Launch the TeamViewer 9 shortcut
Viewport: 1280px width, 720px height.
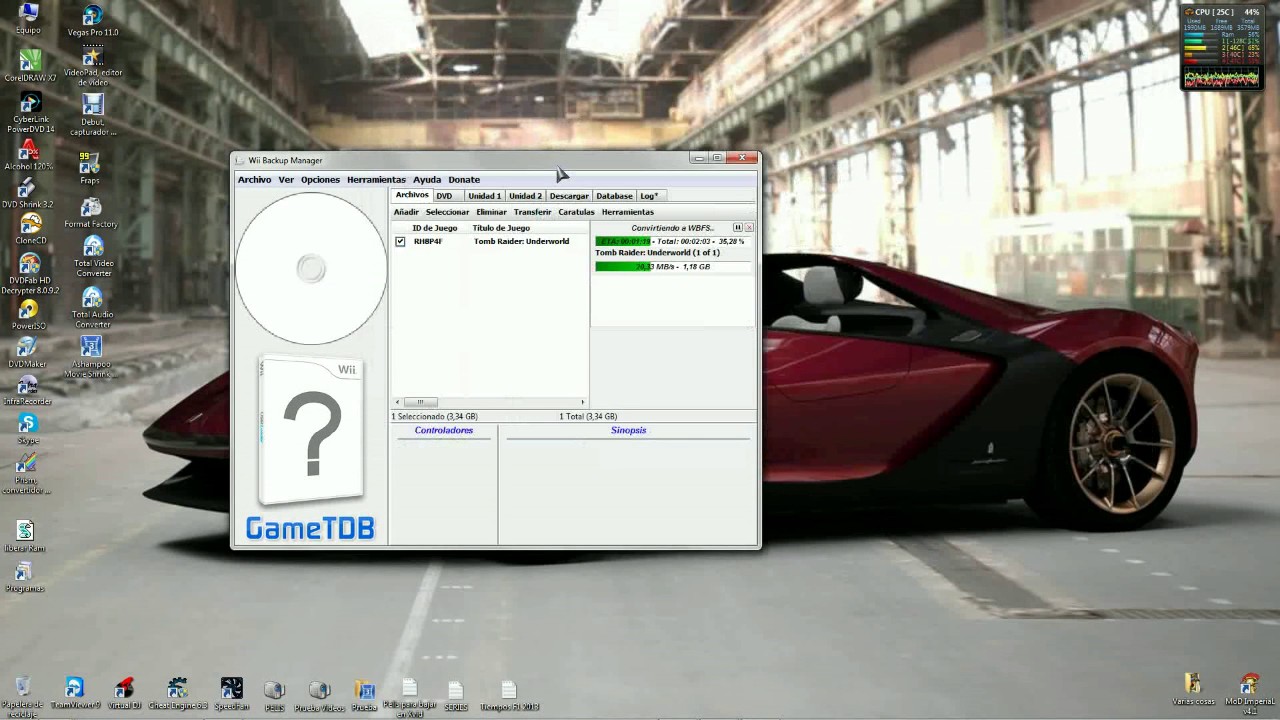click(x=75, y=694)
